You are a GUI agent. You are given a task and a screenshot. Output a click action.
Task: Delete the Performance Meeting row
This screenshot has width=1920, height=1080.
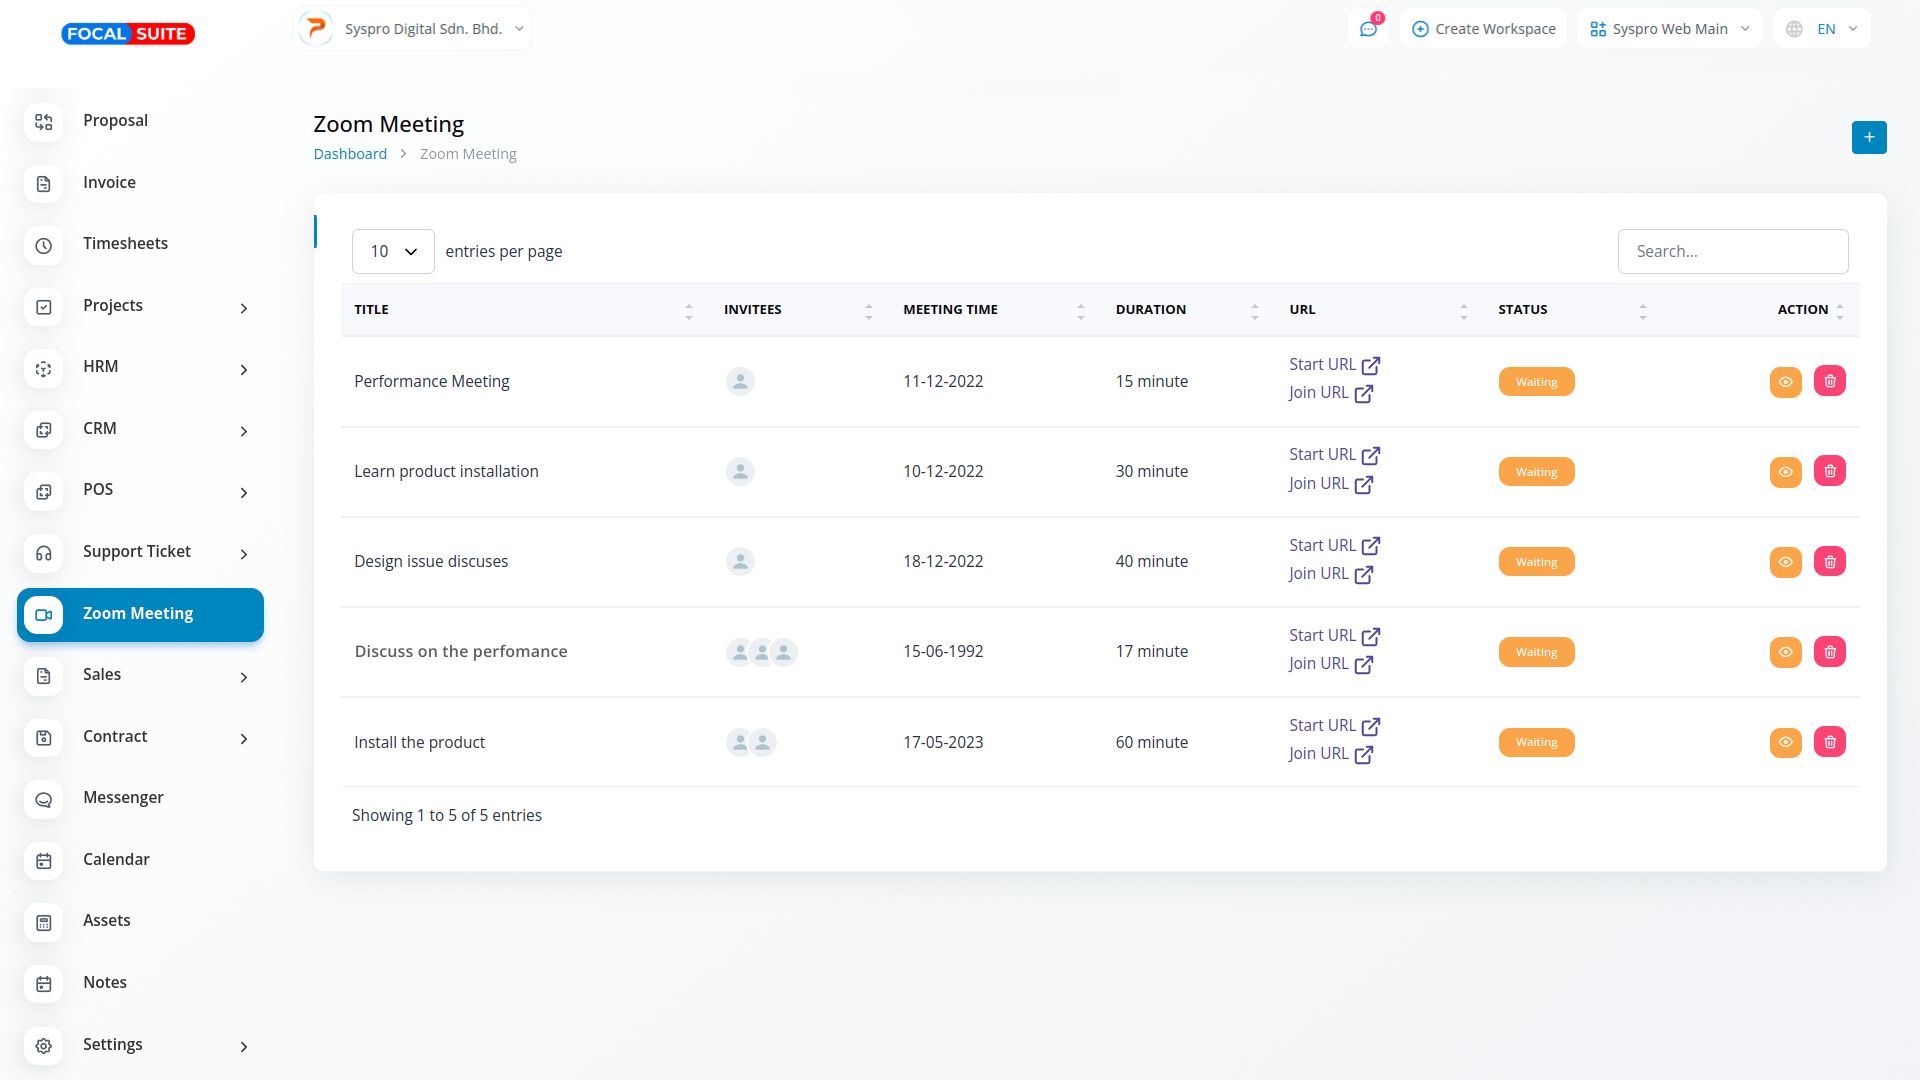click(1829, 381)
